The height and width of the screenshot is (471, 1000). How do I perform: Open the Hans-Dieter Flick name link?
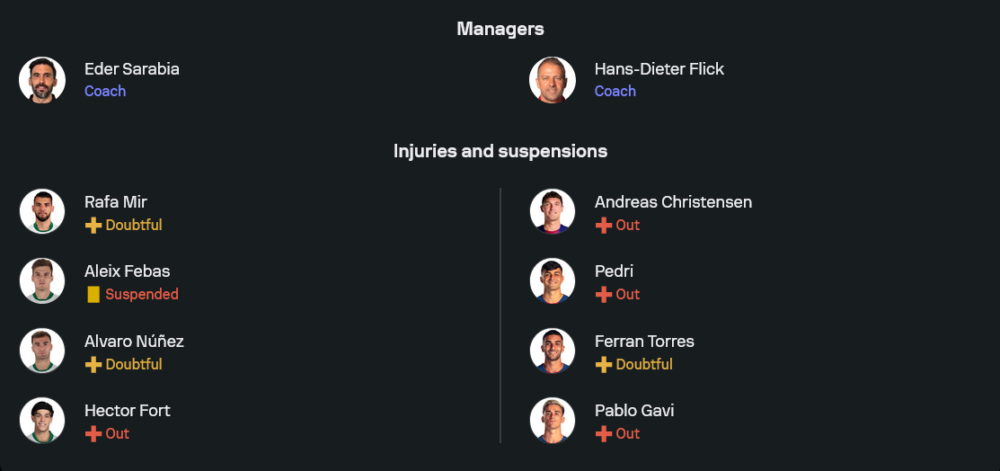coord(659,69)
